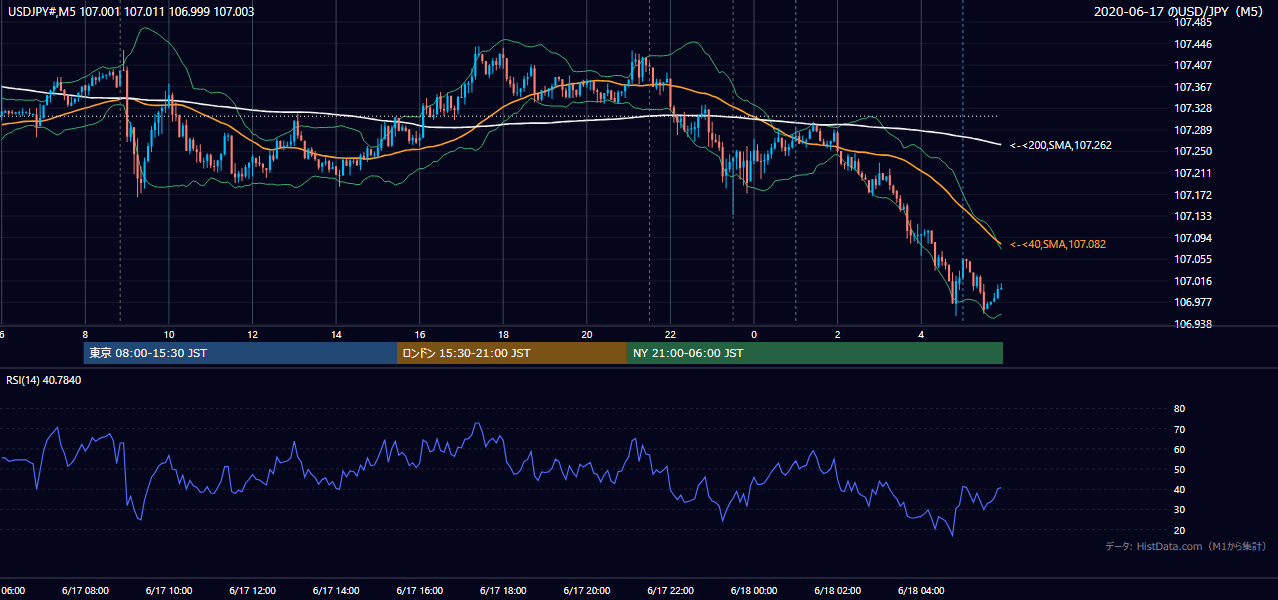Click price level 107.328 on the axis

point(1191,108)
